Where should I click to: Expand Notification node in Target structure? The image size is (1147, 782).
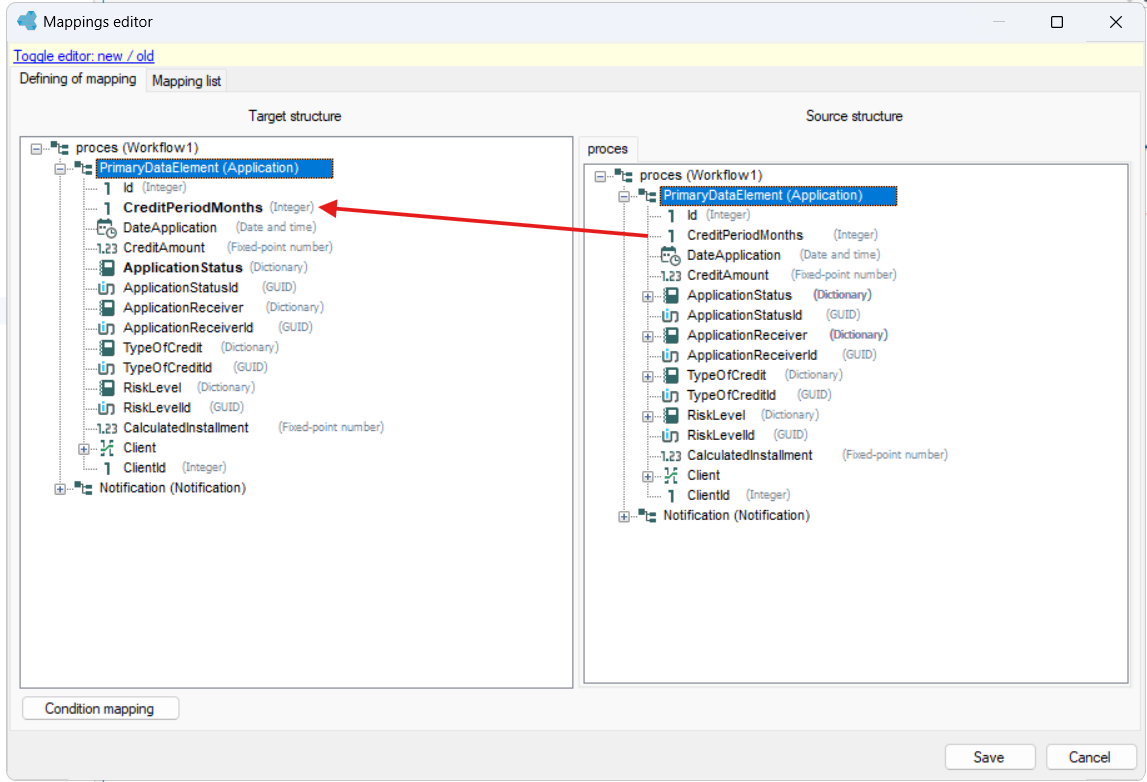[x=60, y=489]
